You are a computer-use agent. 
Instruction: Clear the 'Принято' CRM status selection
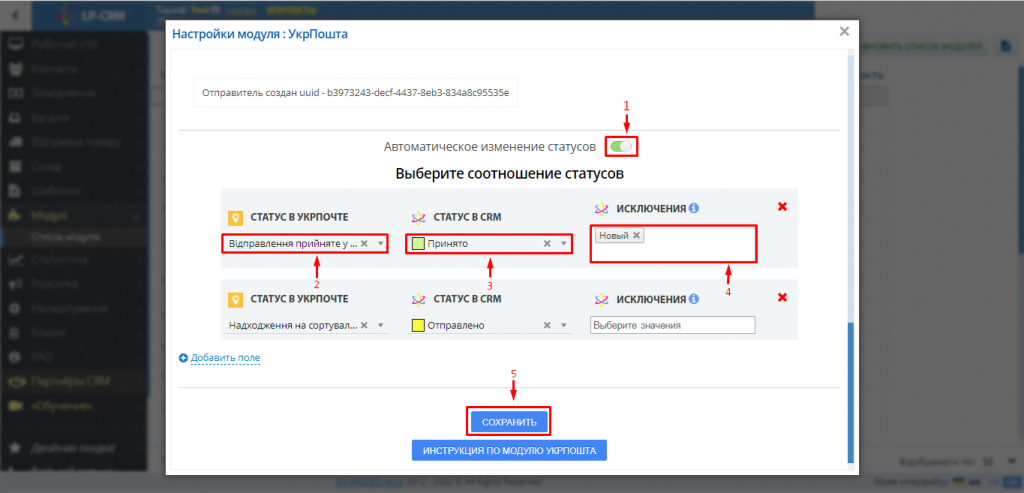(548, 244)
